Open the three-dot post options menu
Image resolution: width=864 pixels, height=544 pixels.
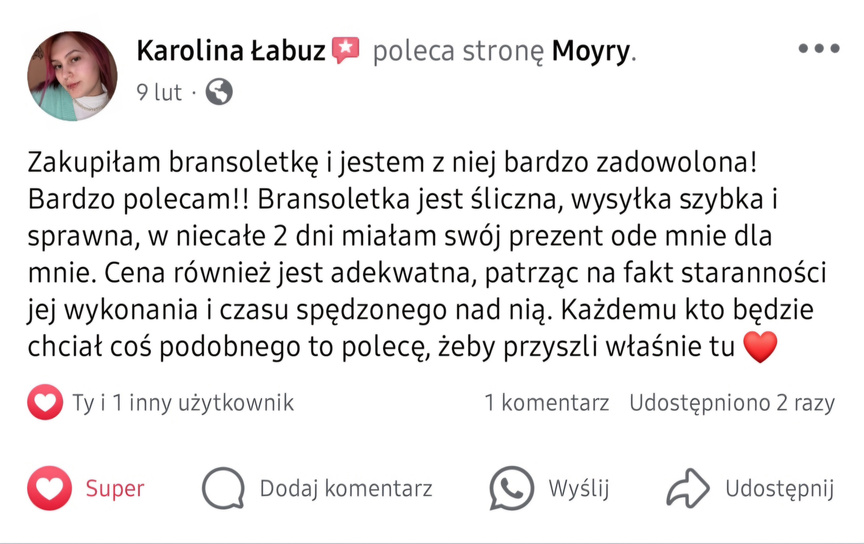[x=819, y=49]
